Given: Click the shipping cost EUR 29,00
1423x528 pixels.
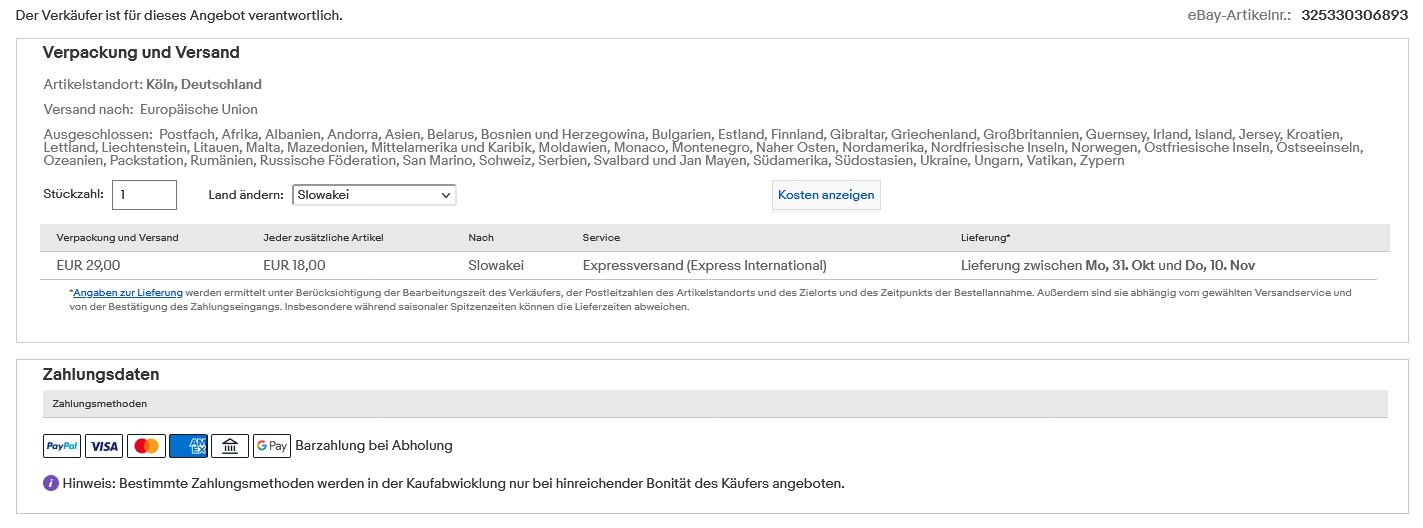Looking at the screenshot, I should 88,266.
